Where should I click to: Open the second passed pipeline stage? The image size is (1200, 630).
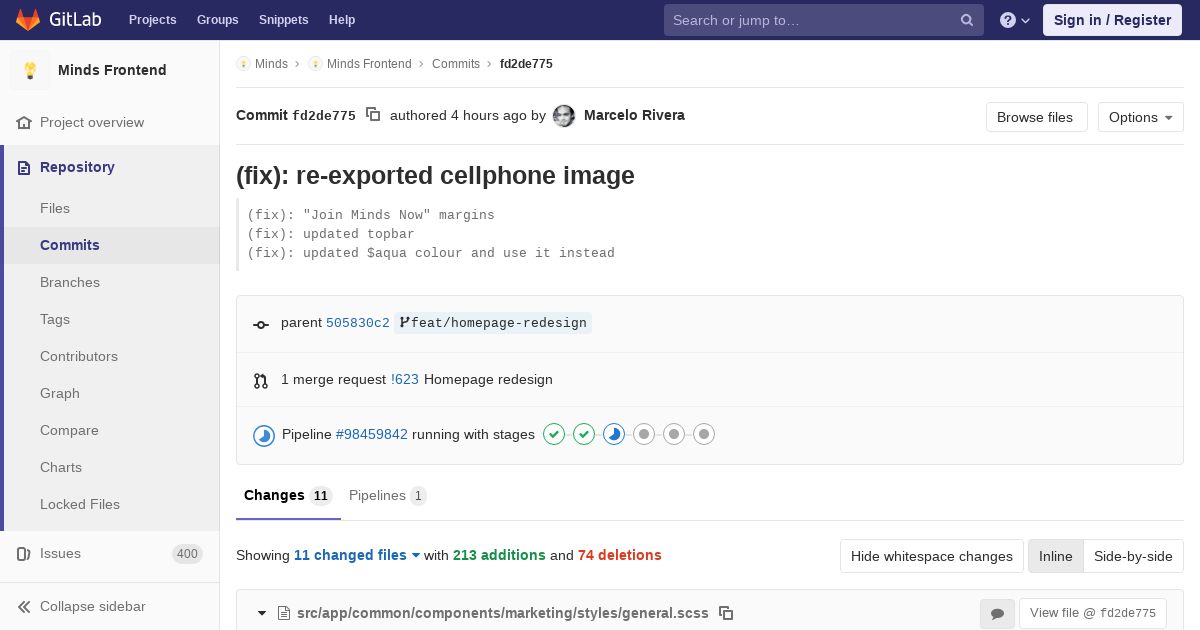point(584,434)
